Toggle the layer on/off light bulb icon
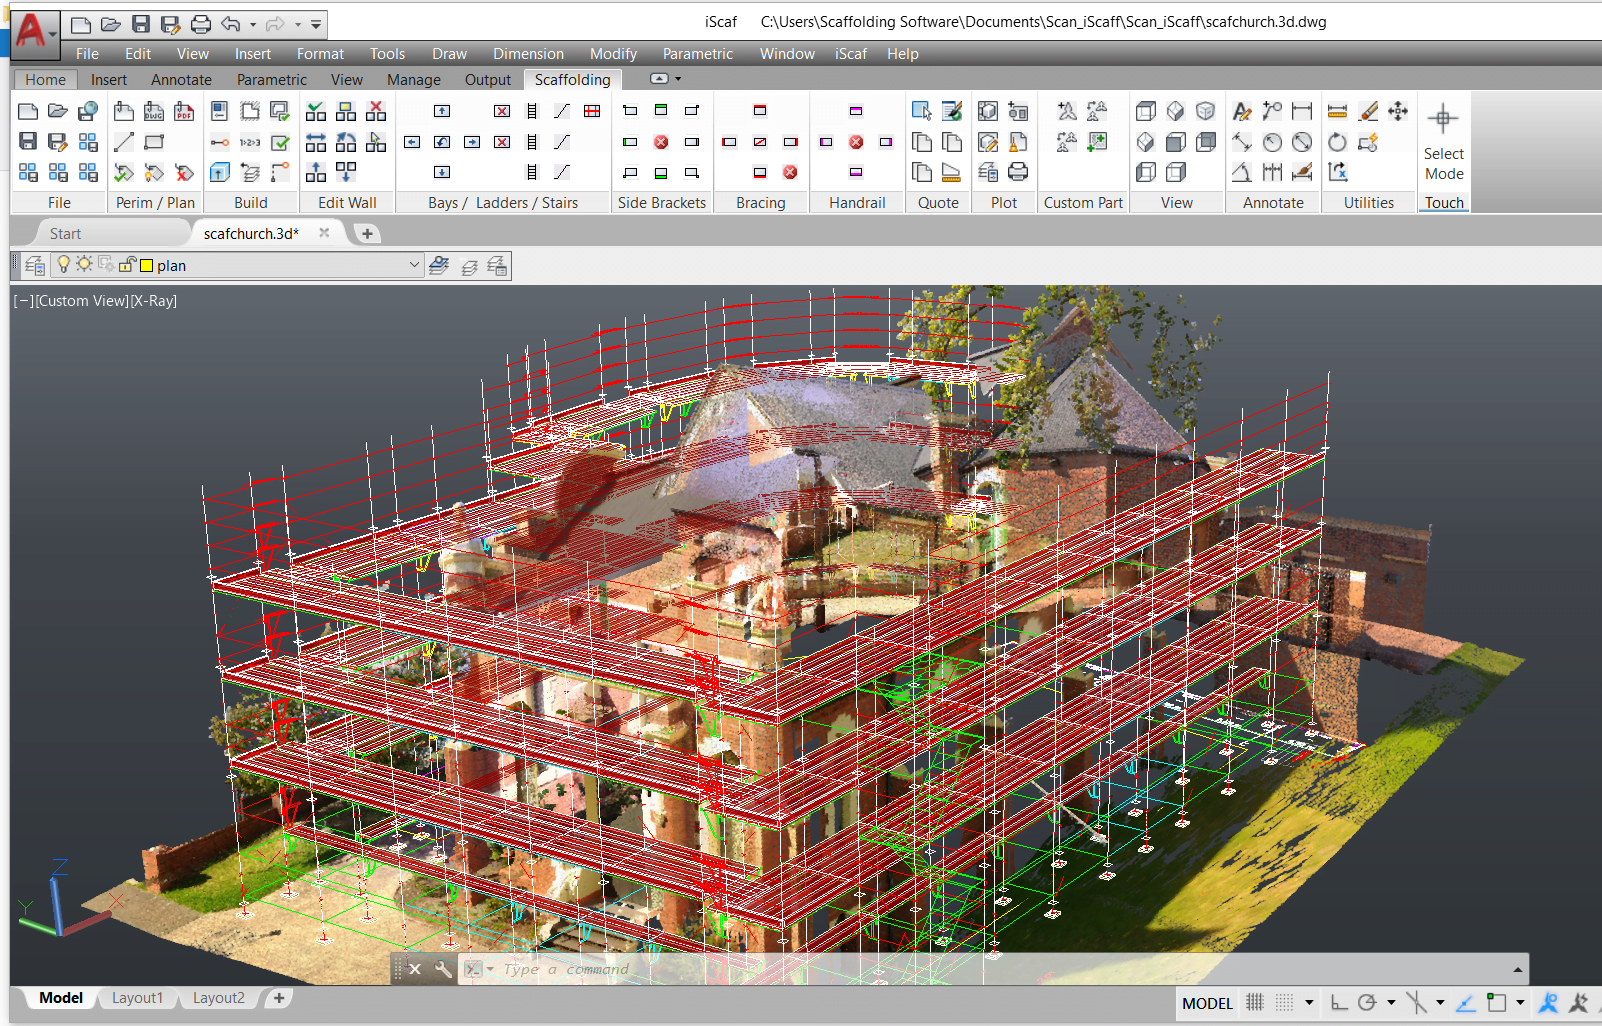 click(64, 265)
